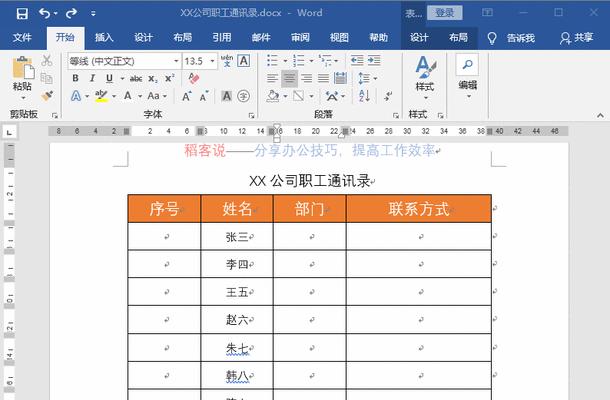Image resolution: width=610 pixels, height=400 pixels.
Task: Toggle character shading A icon
Action: click(x=226, y=96)
